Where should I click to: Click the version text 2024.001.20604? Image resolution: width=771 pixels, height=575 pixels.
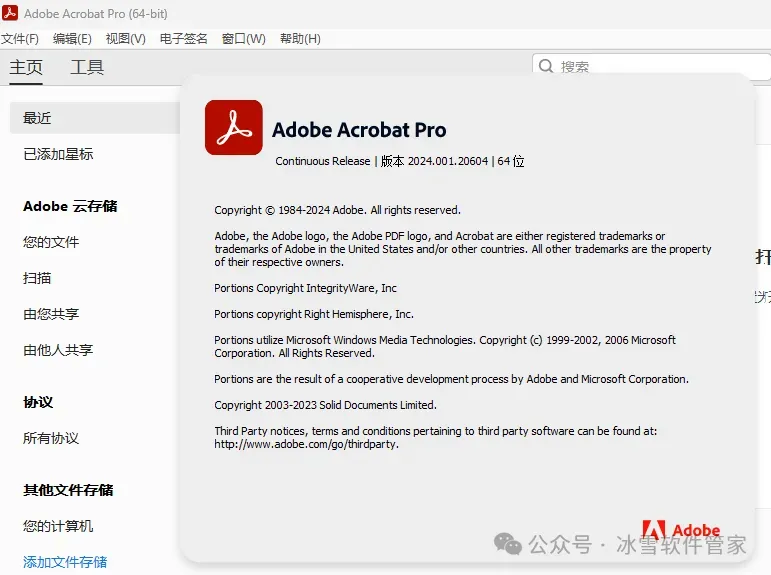(448, 161)
